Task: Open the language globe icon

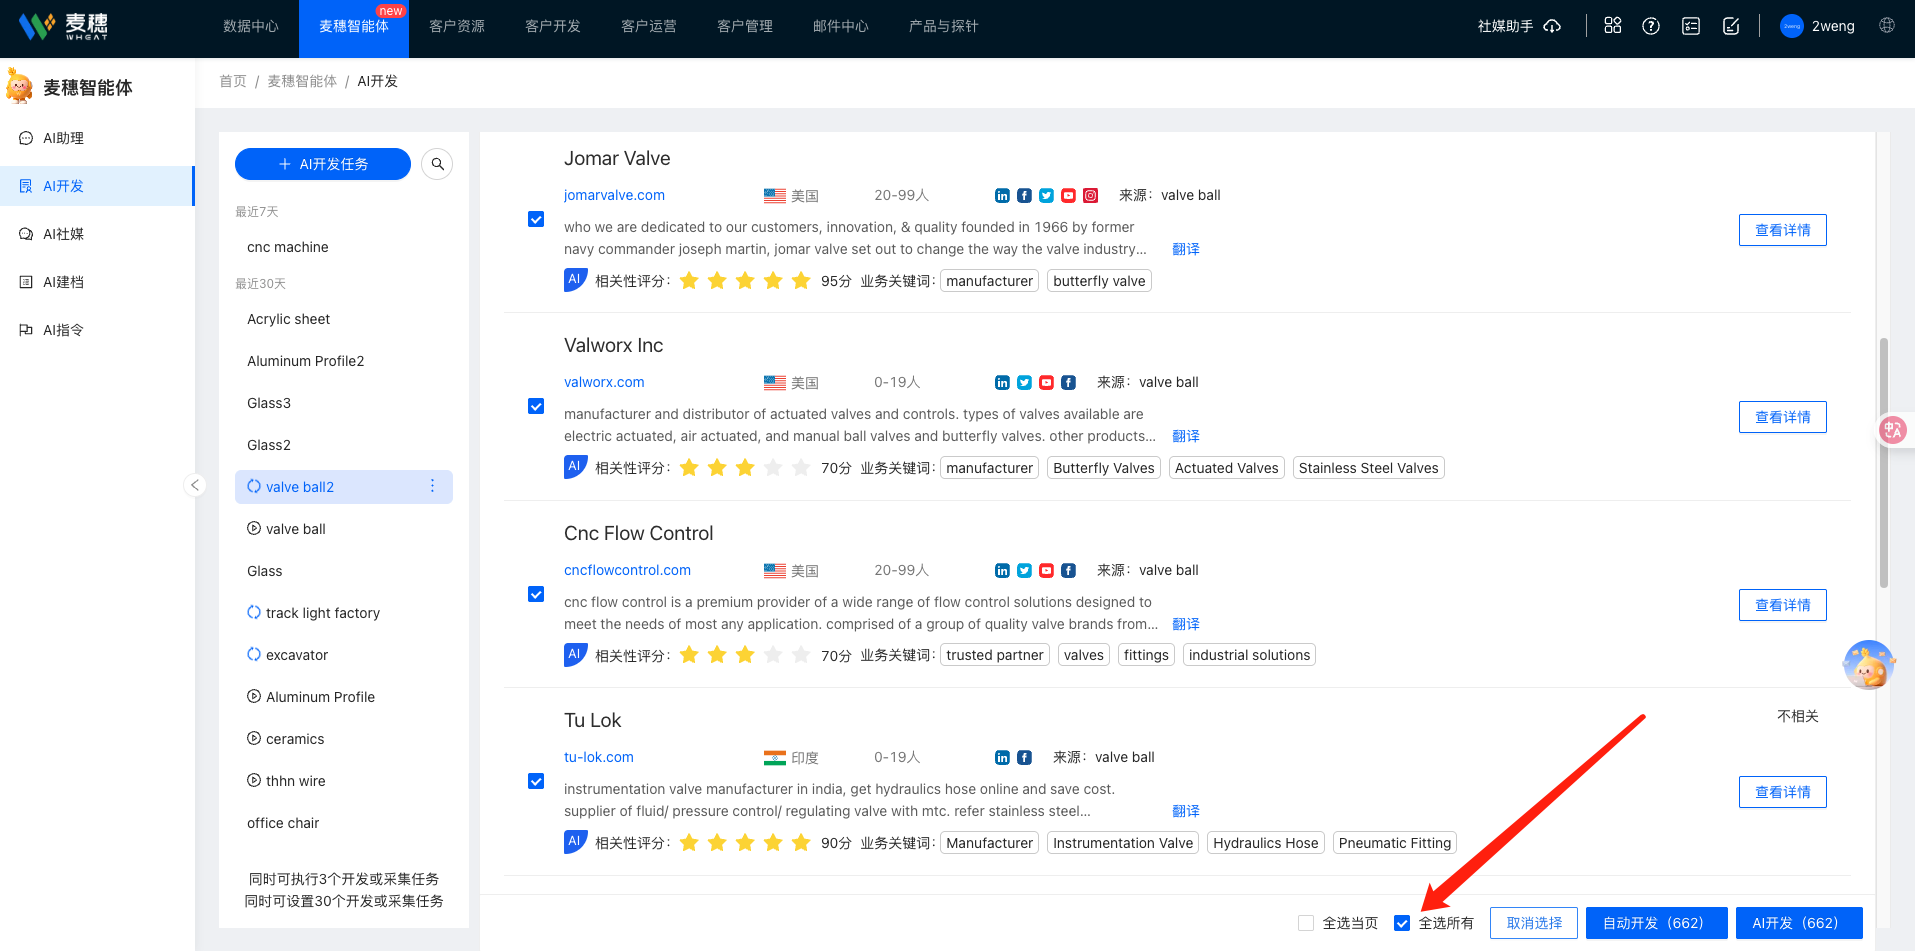Action: point(1887,26)
